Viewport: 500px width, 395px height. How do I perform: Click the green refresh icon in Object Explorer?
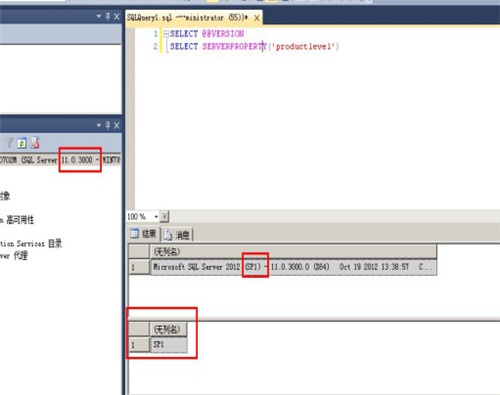pos(22,143)
